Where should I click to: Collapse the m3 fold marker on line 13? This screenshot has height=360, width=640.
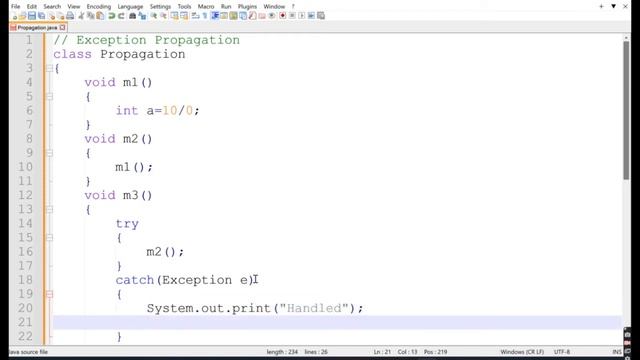[49, 209]
